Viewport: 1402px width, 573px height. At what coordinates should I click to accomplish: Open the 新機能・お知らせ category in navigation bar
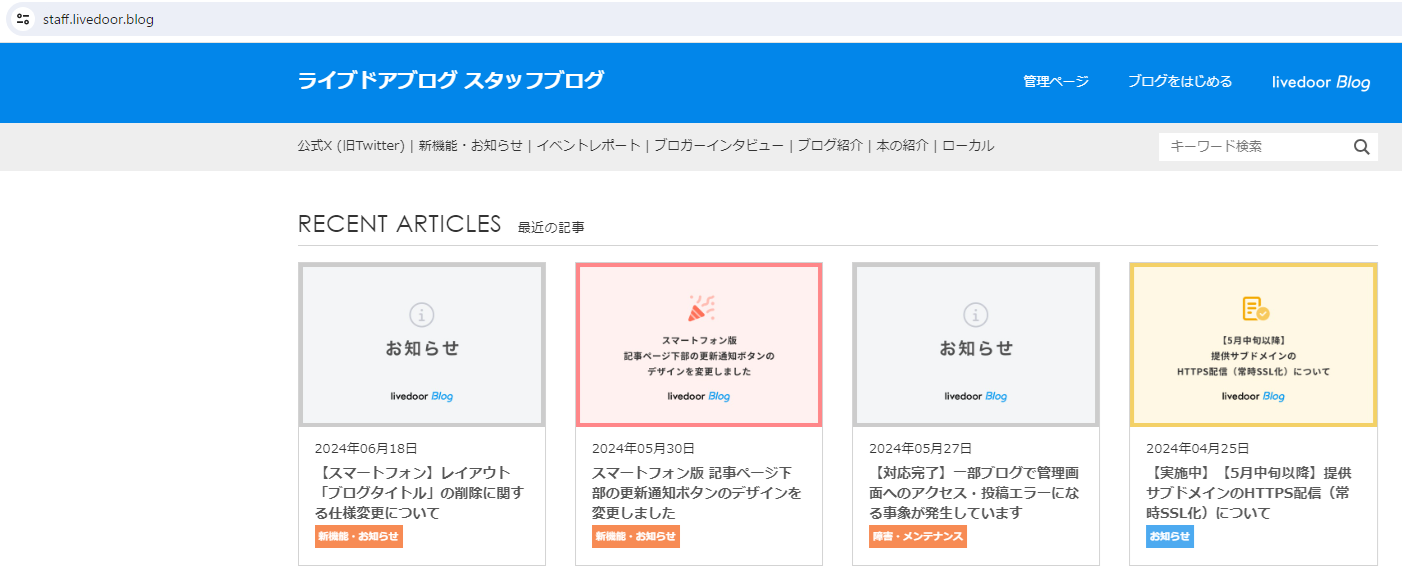(471, 146)
